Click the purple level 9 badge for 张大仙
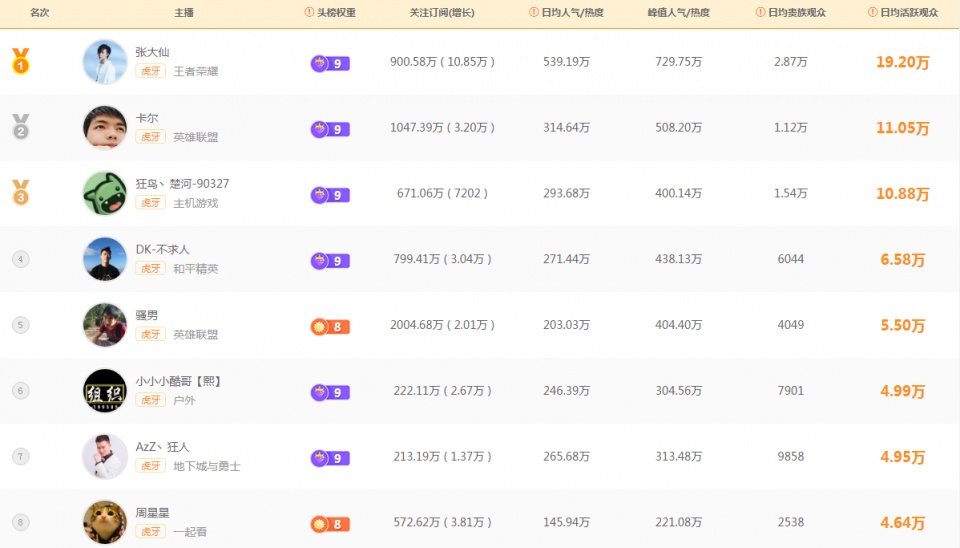Screen dimensions: 960x548 tap(330, 63)
